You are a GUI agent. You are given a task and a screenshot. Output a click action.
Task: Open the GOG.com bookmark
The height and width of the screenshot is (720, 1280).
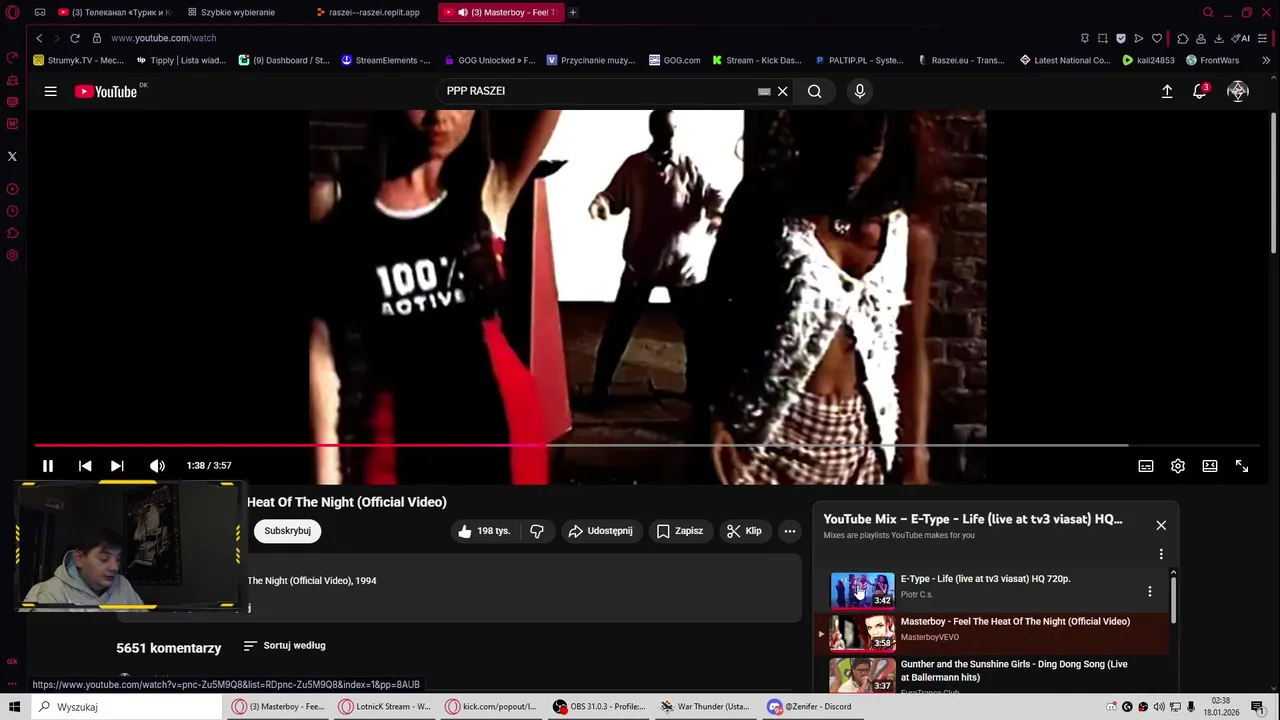click(x=674, y=60)
